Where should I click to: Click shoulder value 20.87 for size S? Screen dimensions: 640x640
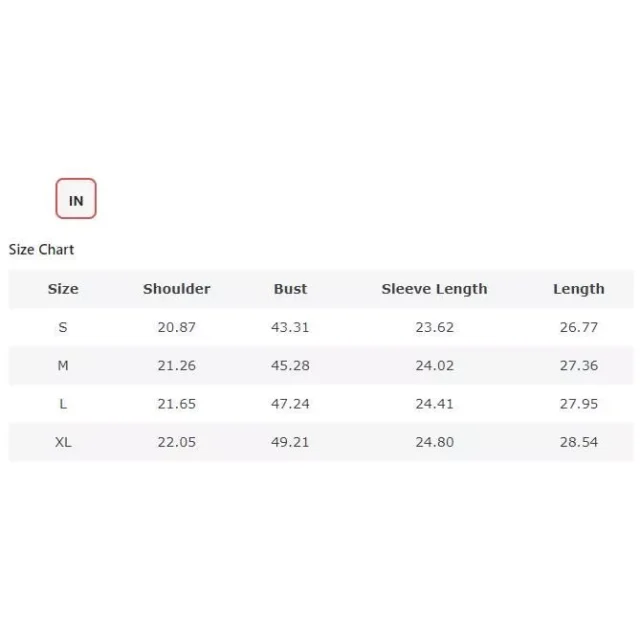pyautogui.click(x=177, y=327)
